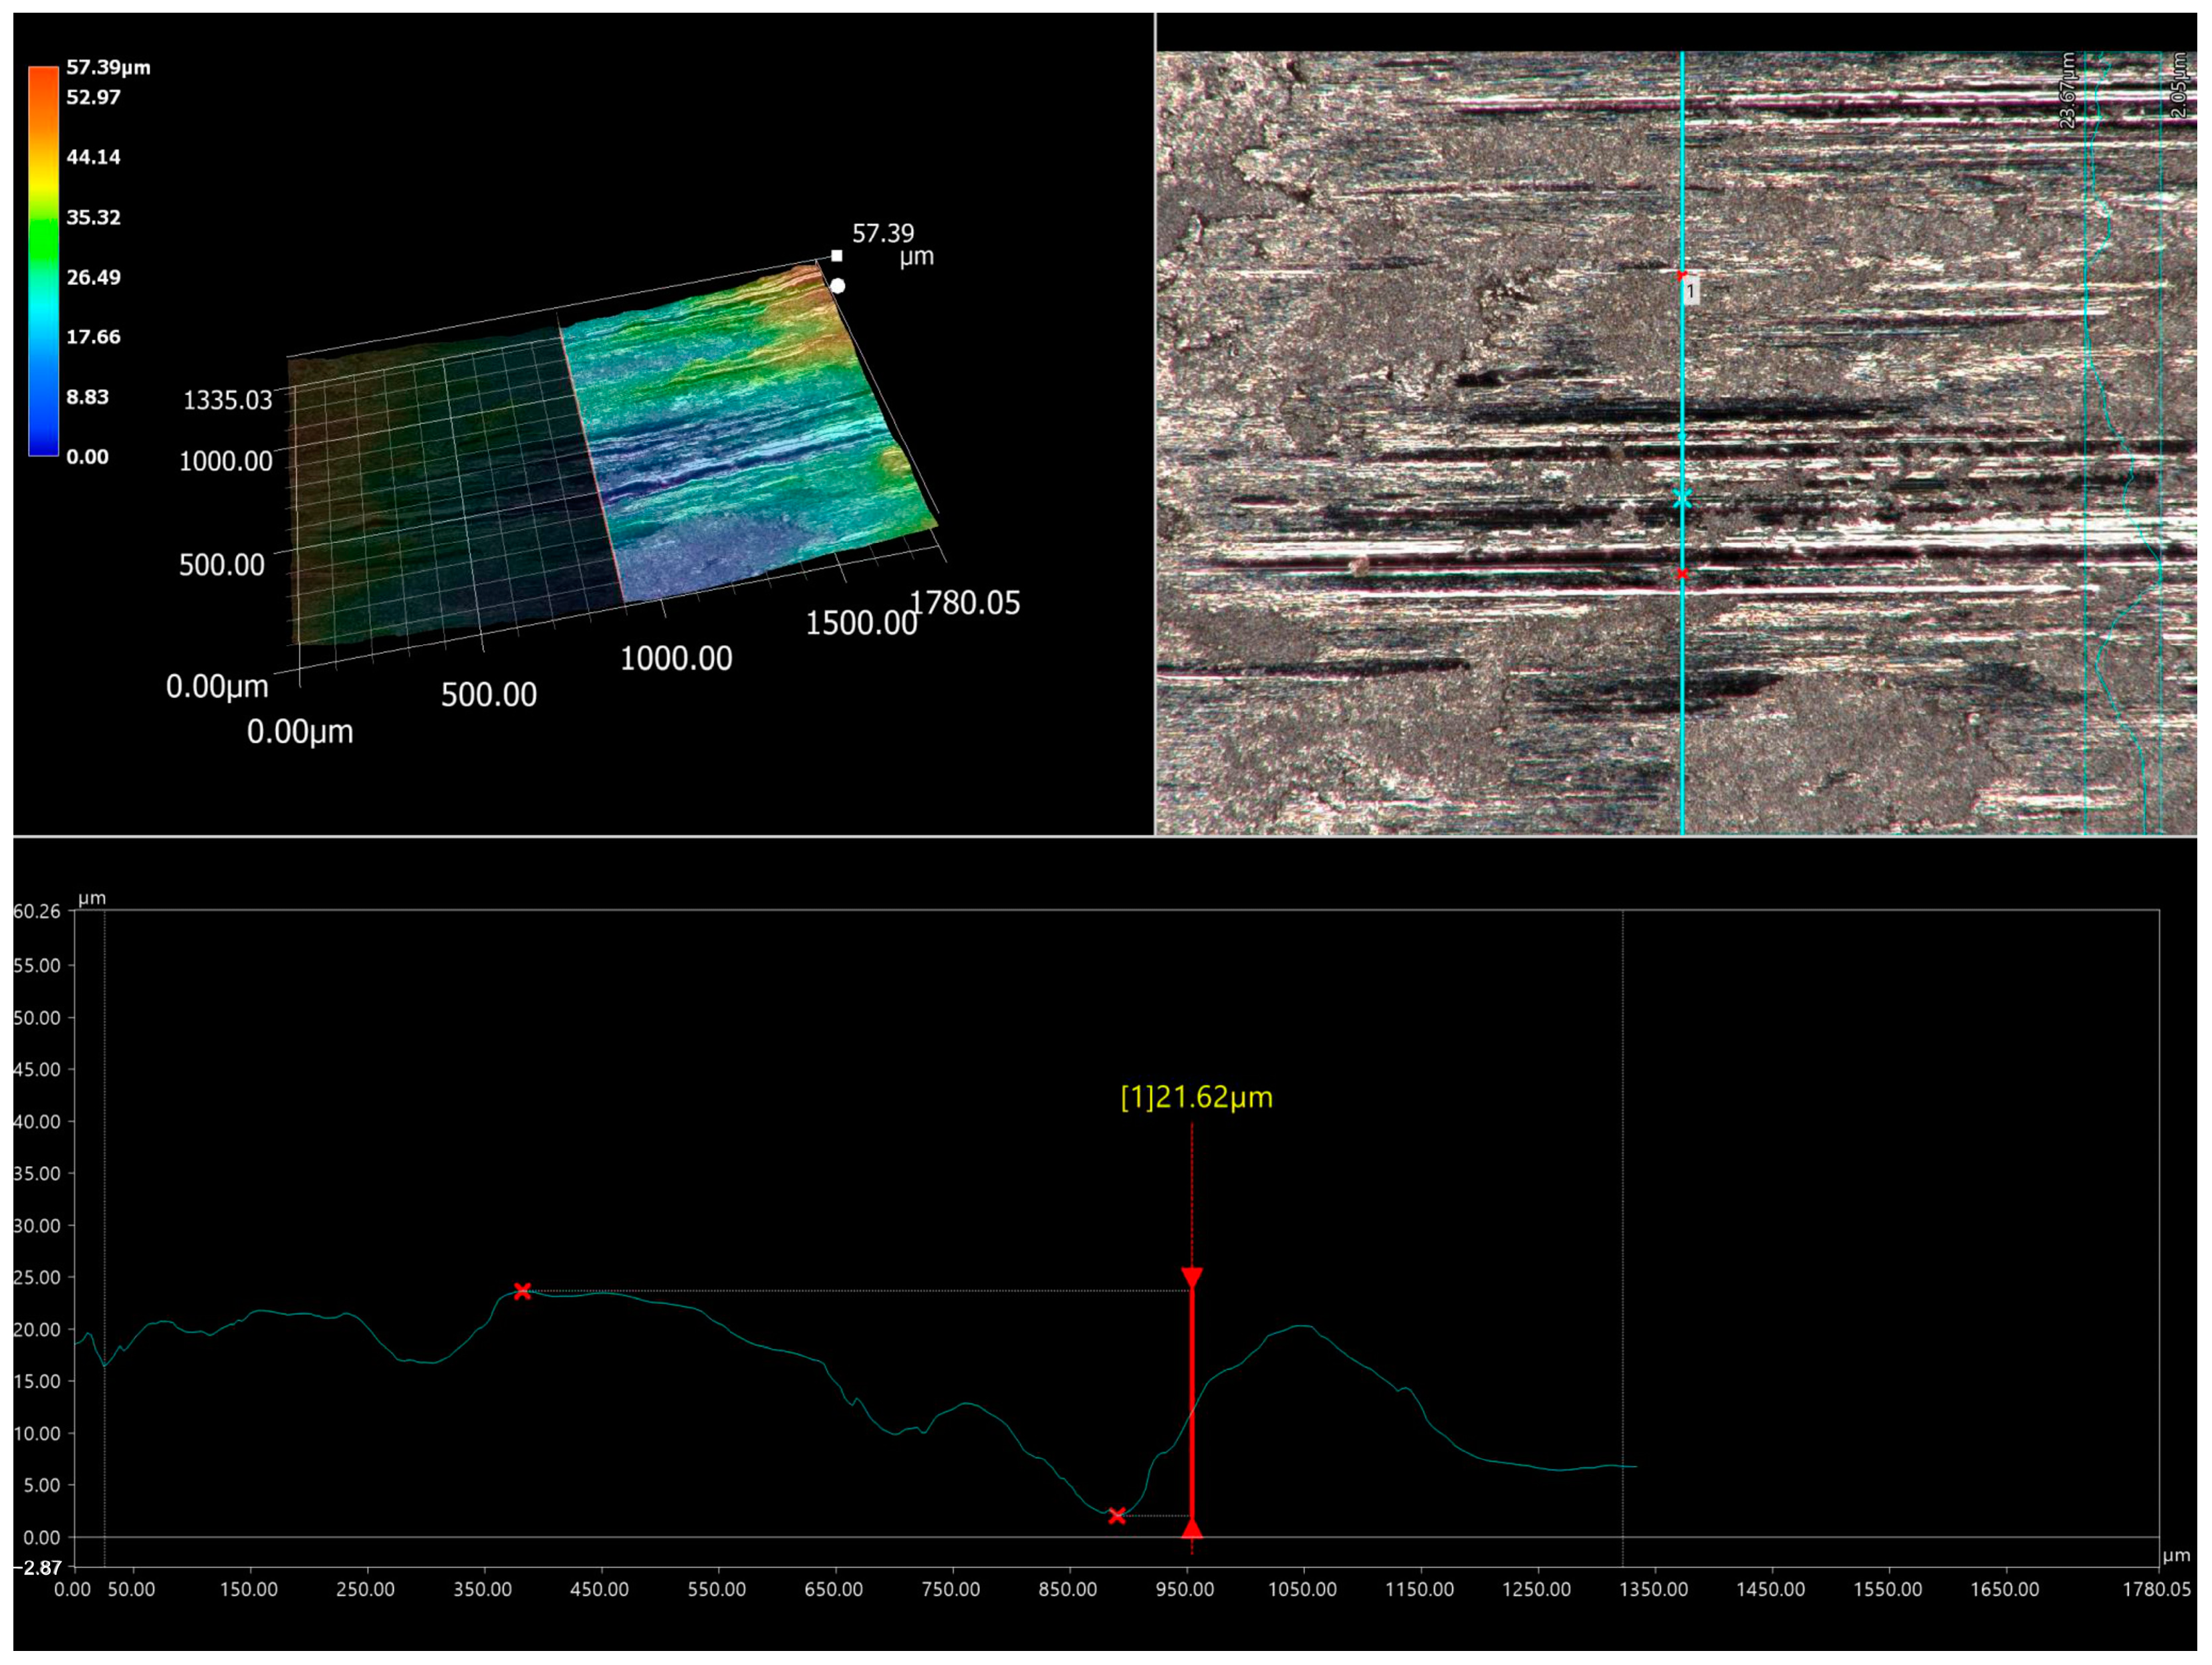Click the white circle height indicator icon
2212x1665 pixels.
(x=837, y=288)
